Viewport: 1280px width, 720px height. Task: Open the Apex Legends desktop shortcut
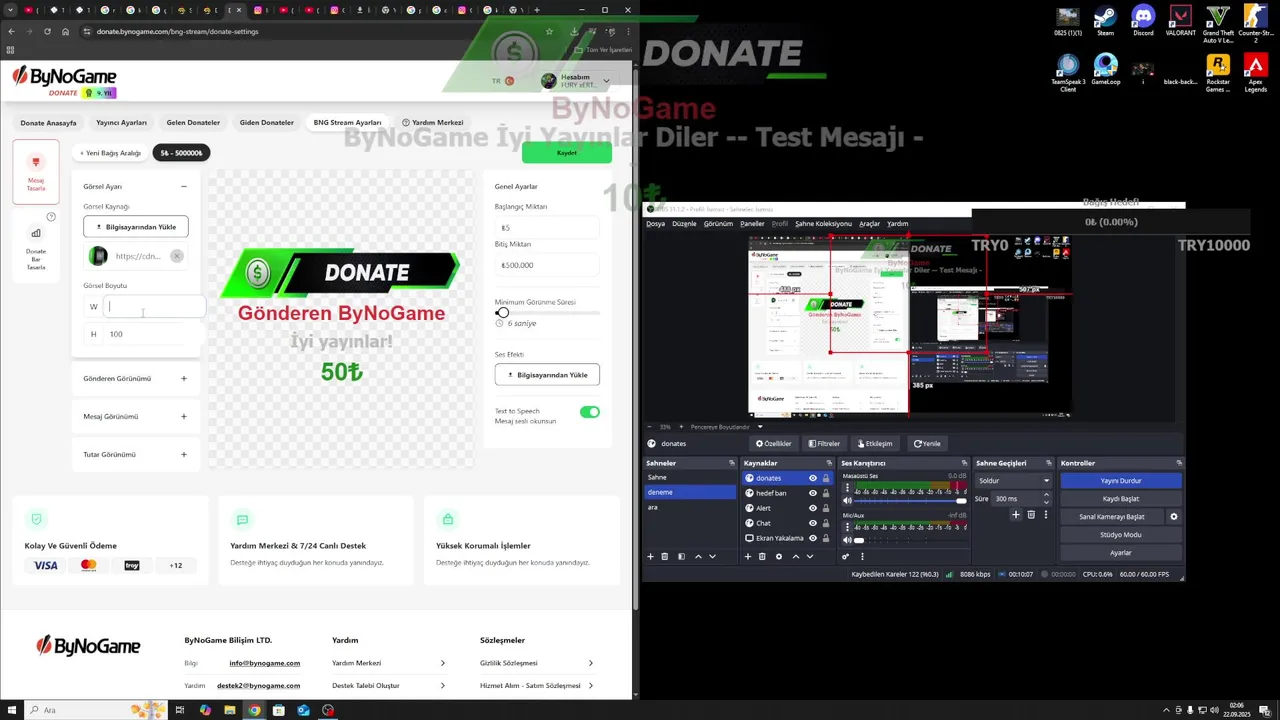(x=1255, y=72)
